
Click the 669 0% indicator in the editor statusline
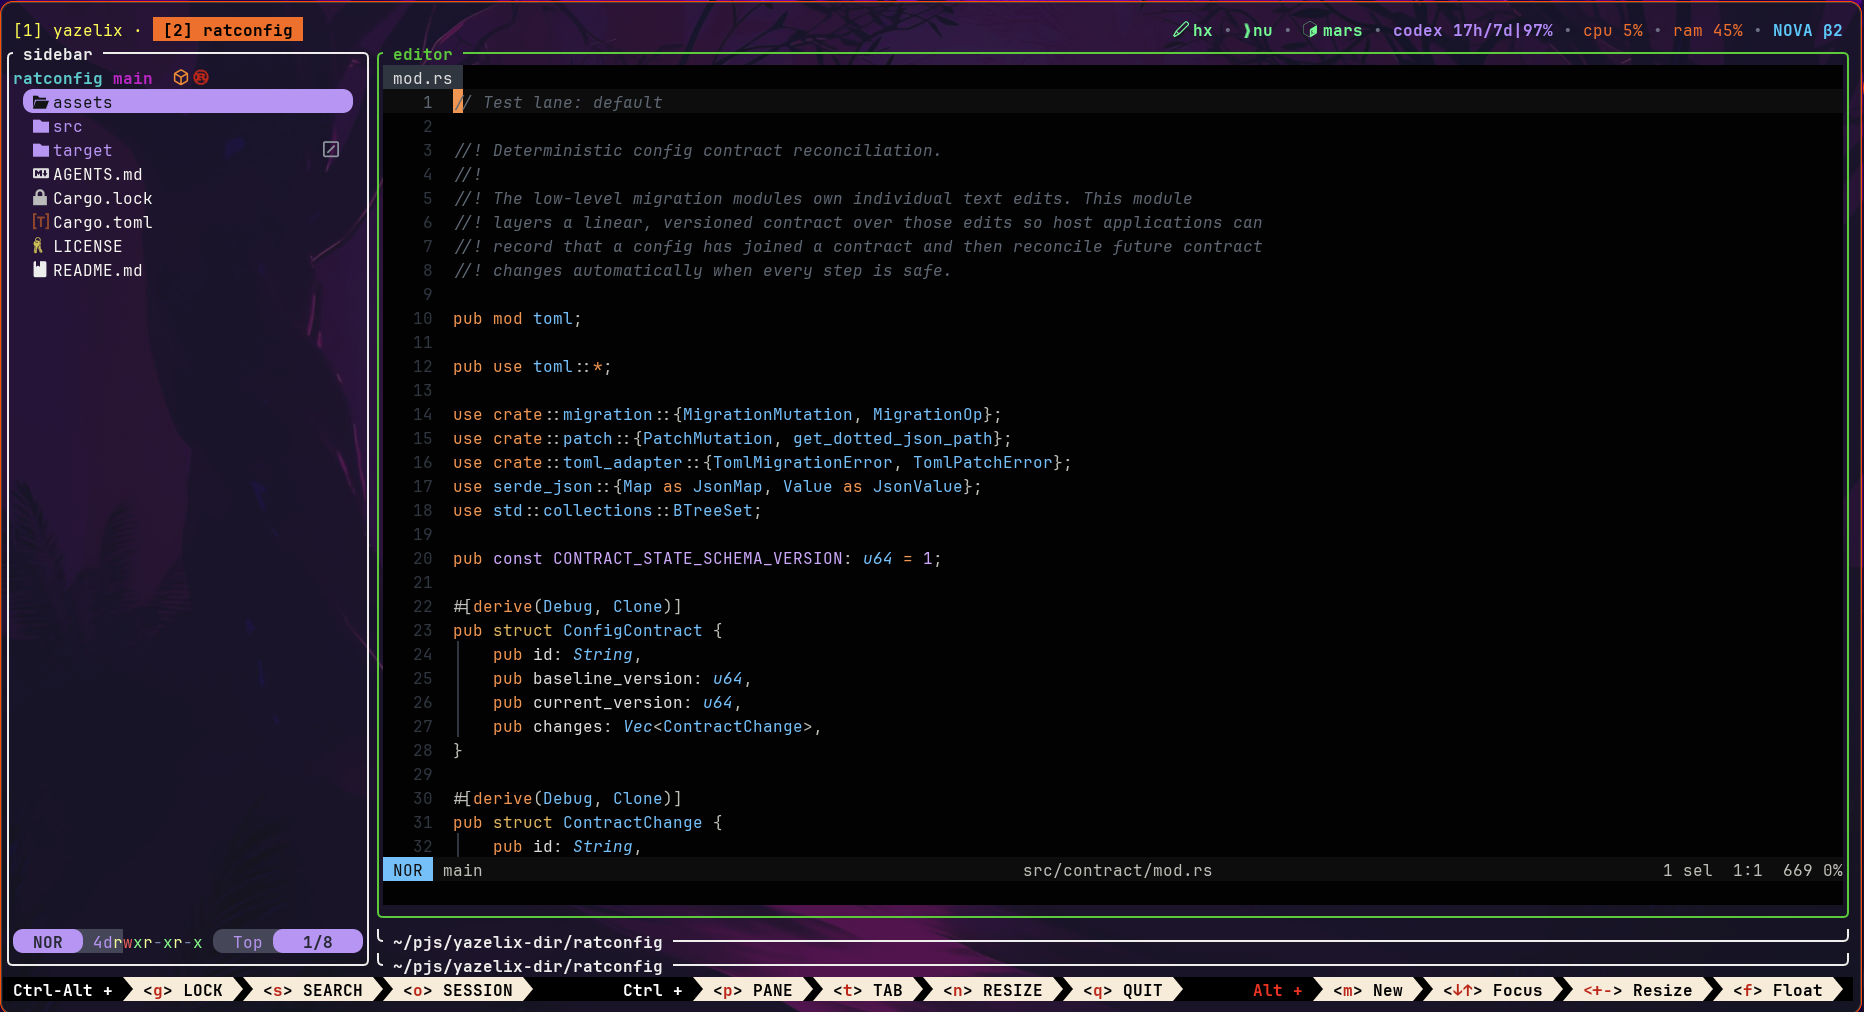tap(1812, 870)
